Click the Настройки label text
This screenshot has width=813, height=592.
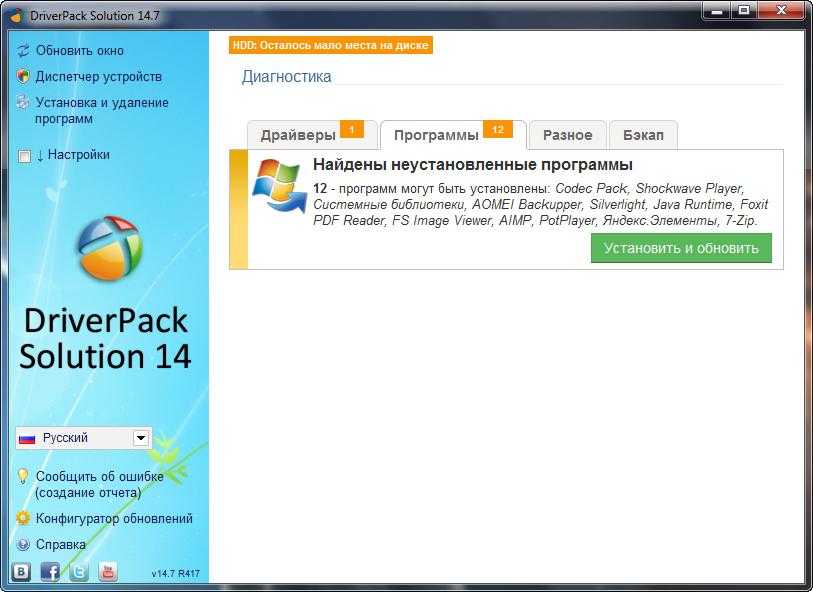pos(79,154)
